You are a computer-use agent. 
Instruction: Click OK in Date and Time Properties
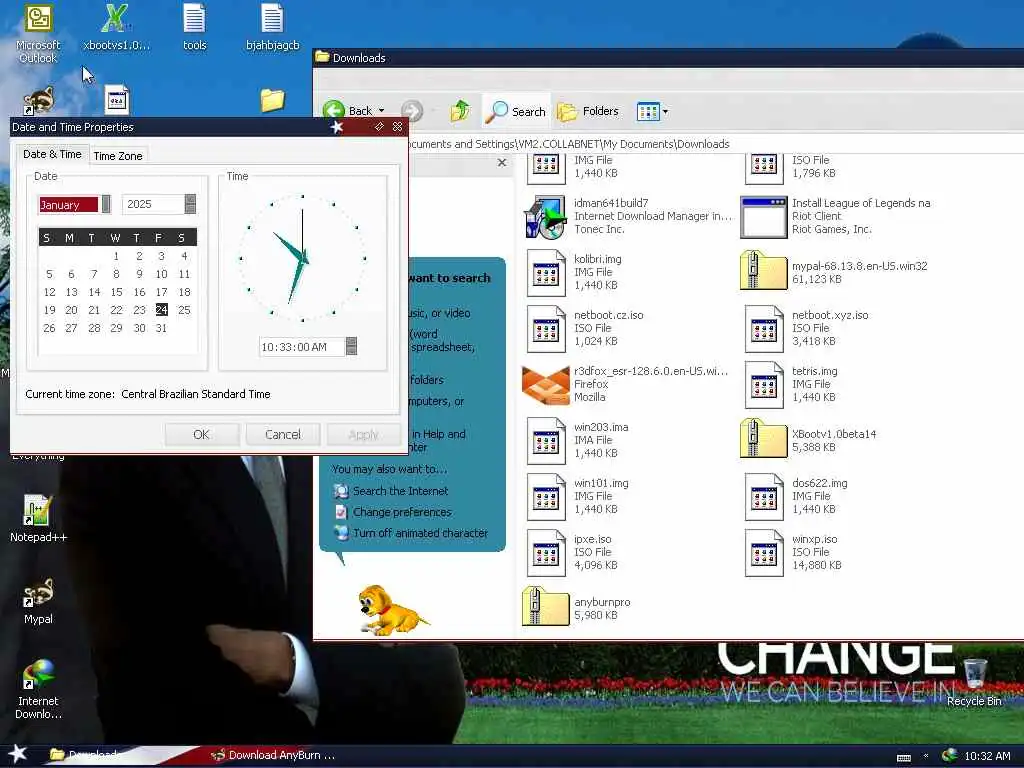[x=201, y=434]
